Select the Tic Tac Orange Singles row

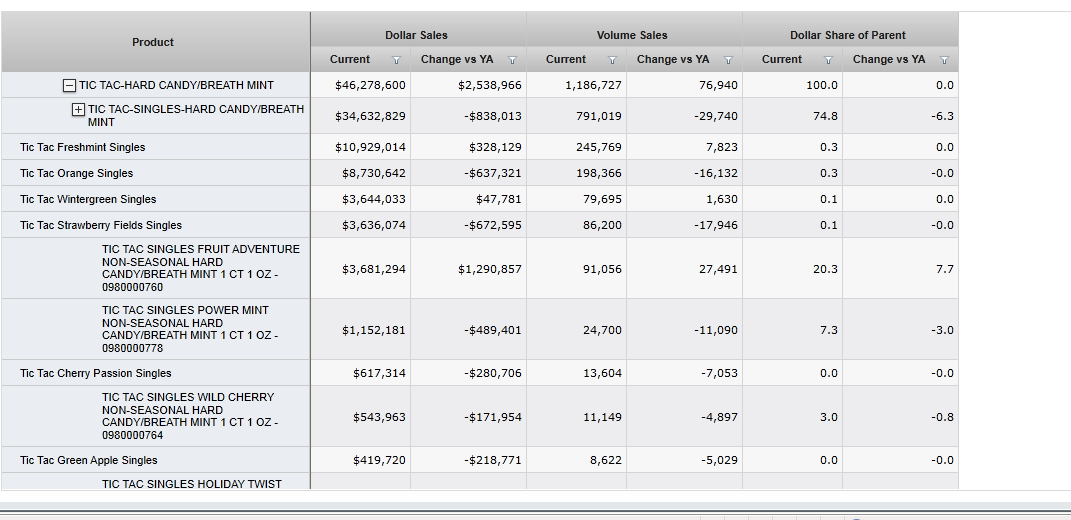coord(76,173)
